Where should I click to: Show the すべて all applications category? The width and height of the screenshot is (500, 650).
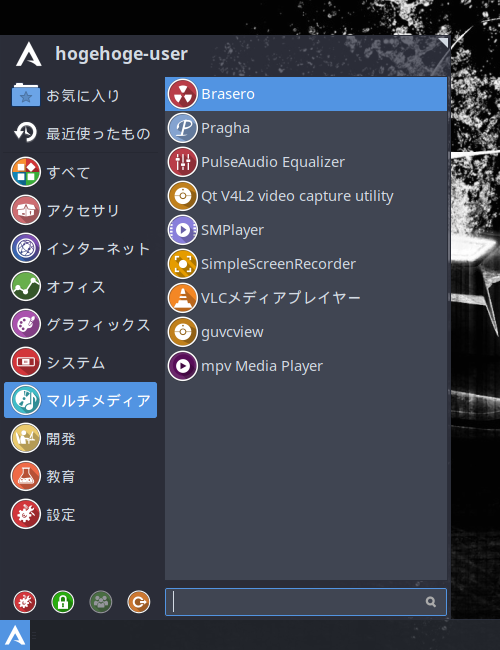[x=80, y=172]
